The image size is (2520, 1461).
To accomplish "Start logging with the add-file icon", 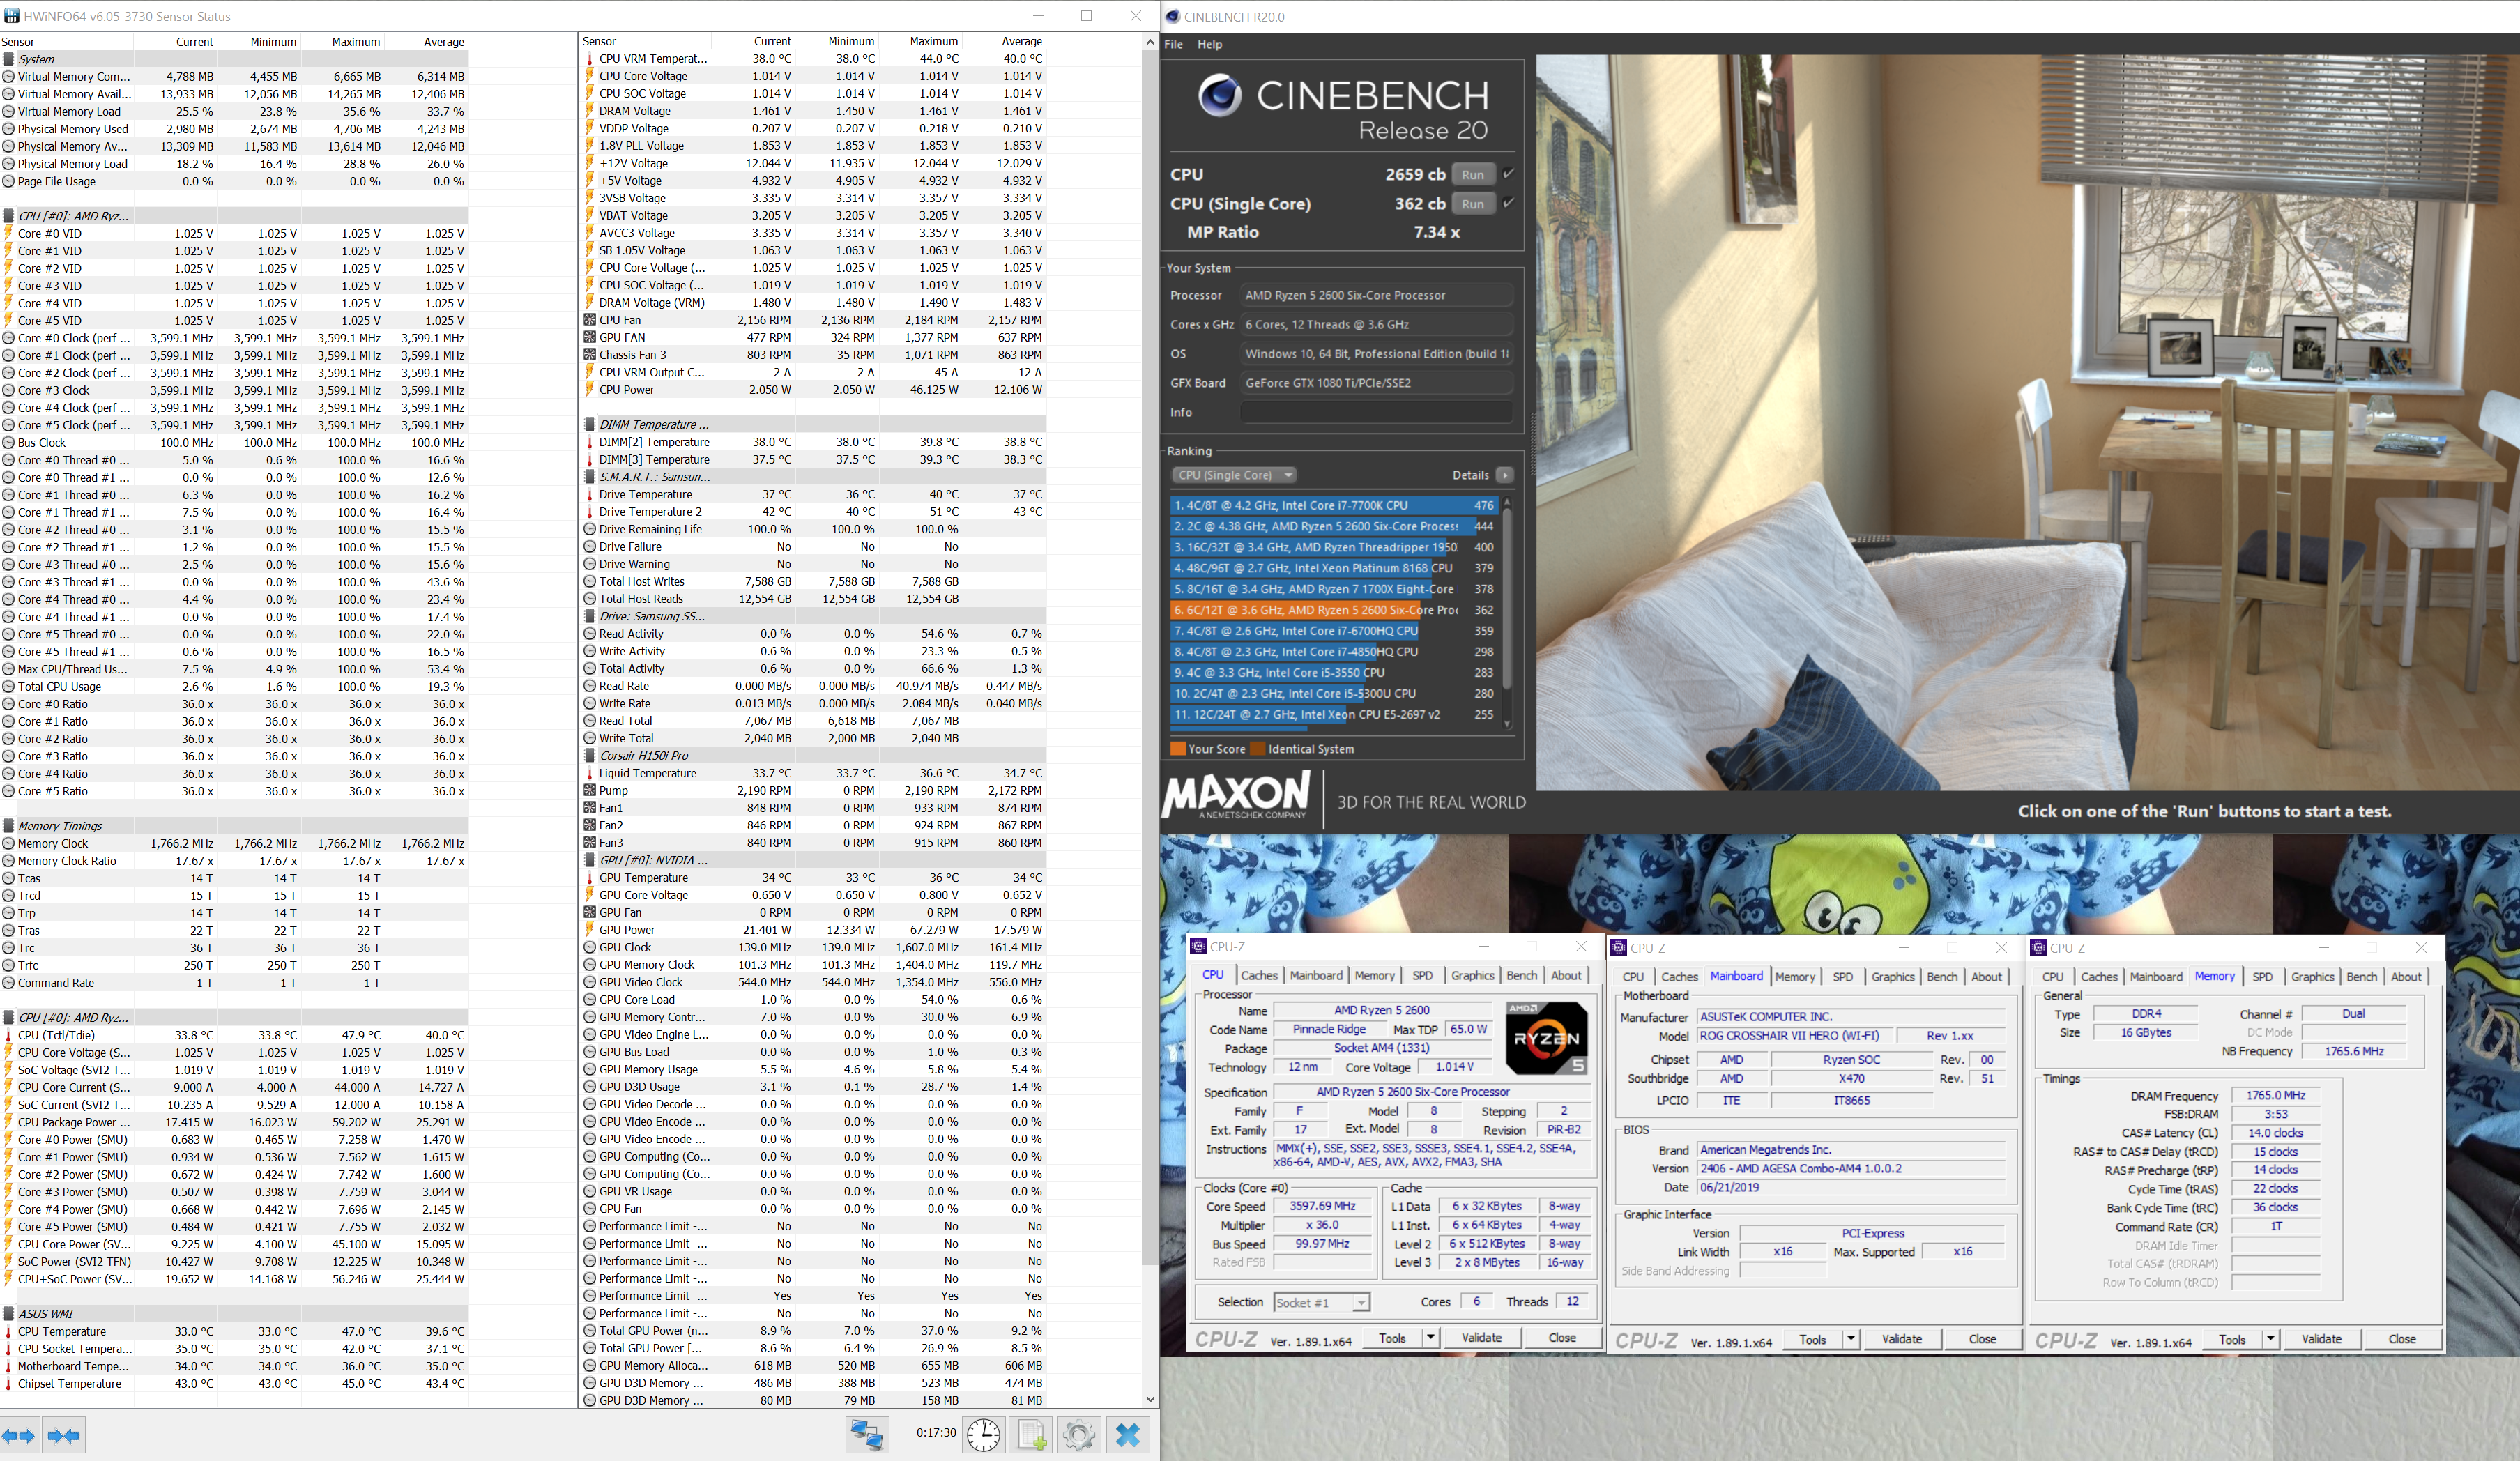I will tap(1032, 1435).
